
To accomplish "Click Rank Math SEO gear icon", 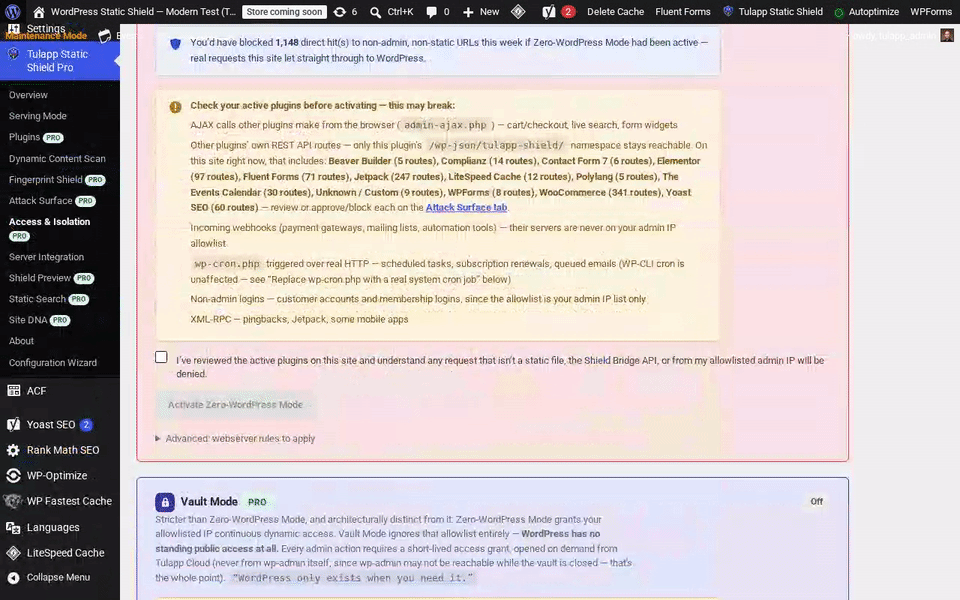I will click(x=13, y=450).
